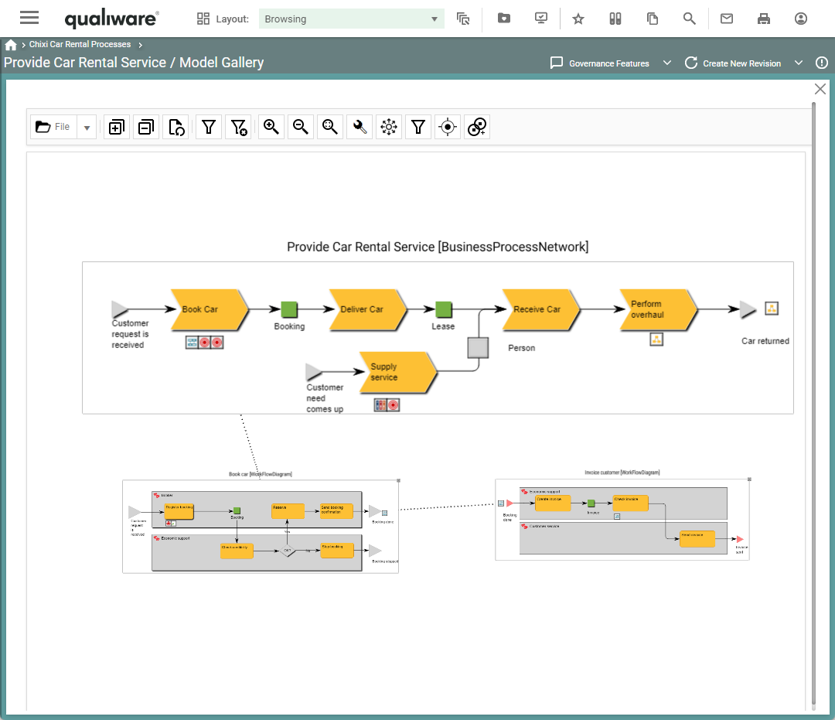The image size is (835, 720).
Task: Click the center target icon
Action: pos(447,127)
